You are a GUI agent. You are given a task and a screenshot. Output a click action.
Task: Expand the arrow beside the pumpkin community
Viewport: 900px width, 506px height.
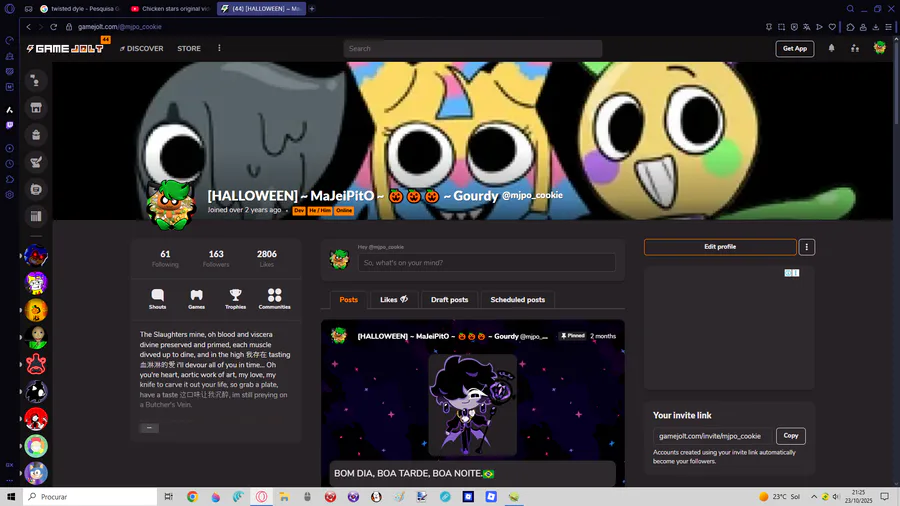(x=21, y=310)
